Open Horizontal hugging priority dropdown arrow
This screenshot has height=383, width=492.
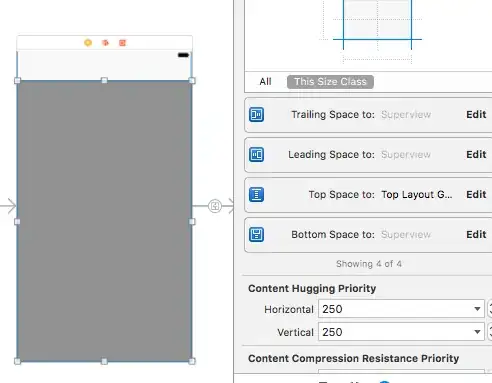point(477,309)
